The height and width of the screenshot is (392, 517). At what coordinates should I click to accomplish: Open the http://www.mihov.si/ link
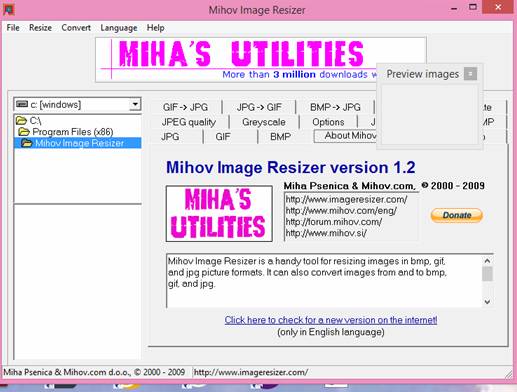[x=326, y=233]
